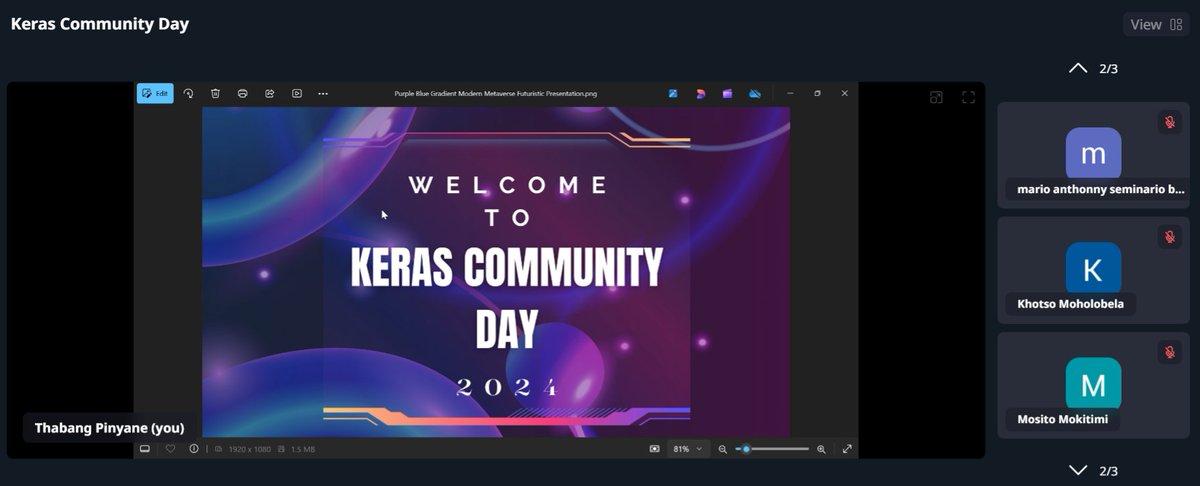Click the Photos file name title text
Image resolution: width=1200 pixels, height=486 pixels.
point(496,93)
